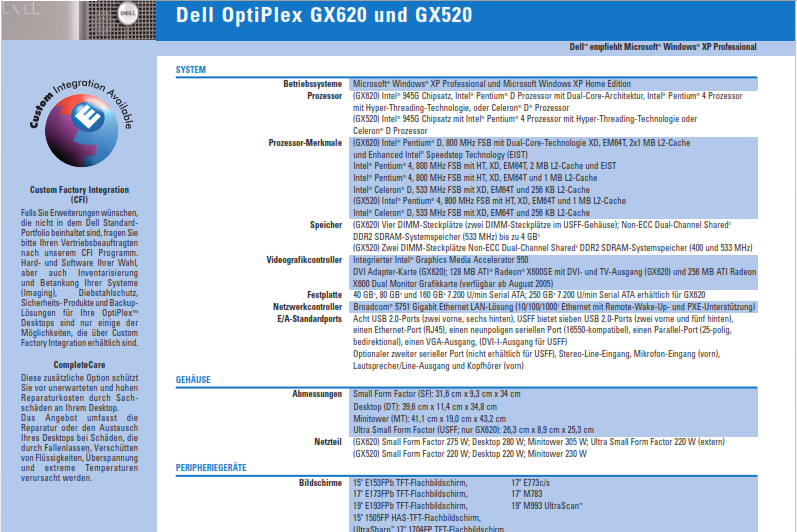Screen dimensions: 797x532
Task: Click the 'Integrierter Intel Graphics Media Accelerator 950' line
Action: (440, 260)
